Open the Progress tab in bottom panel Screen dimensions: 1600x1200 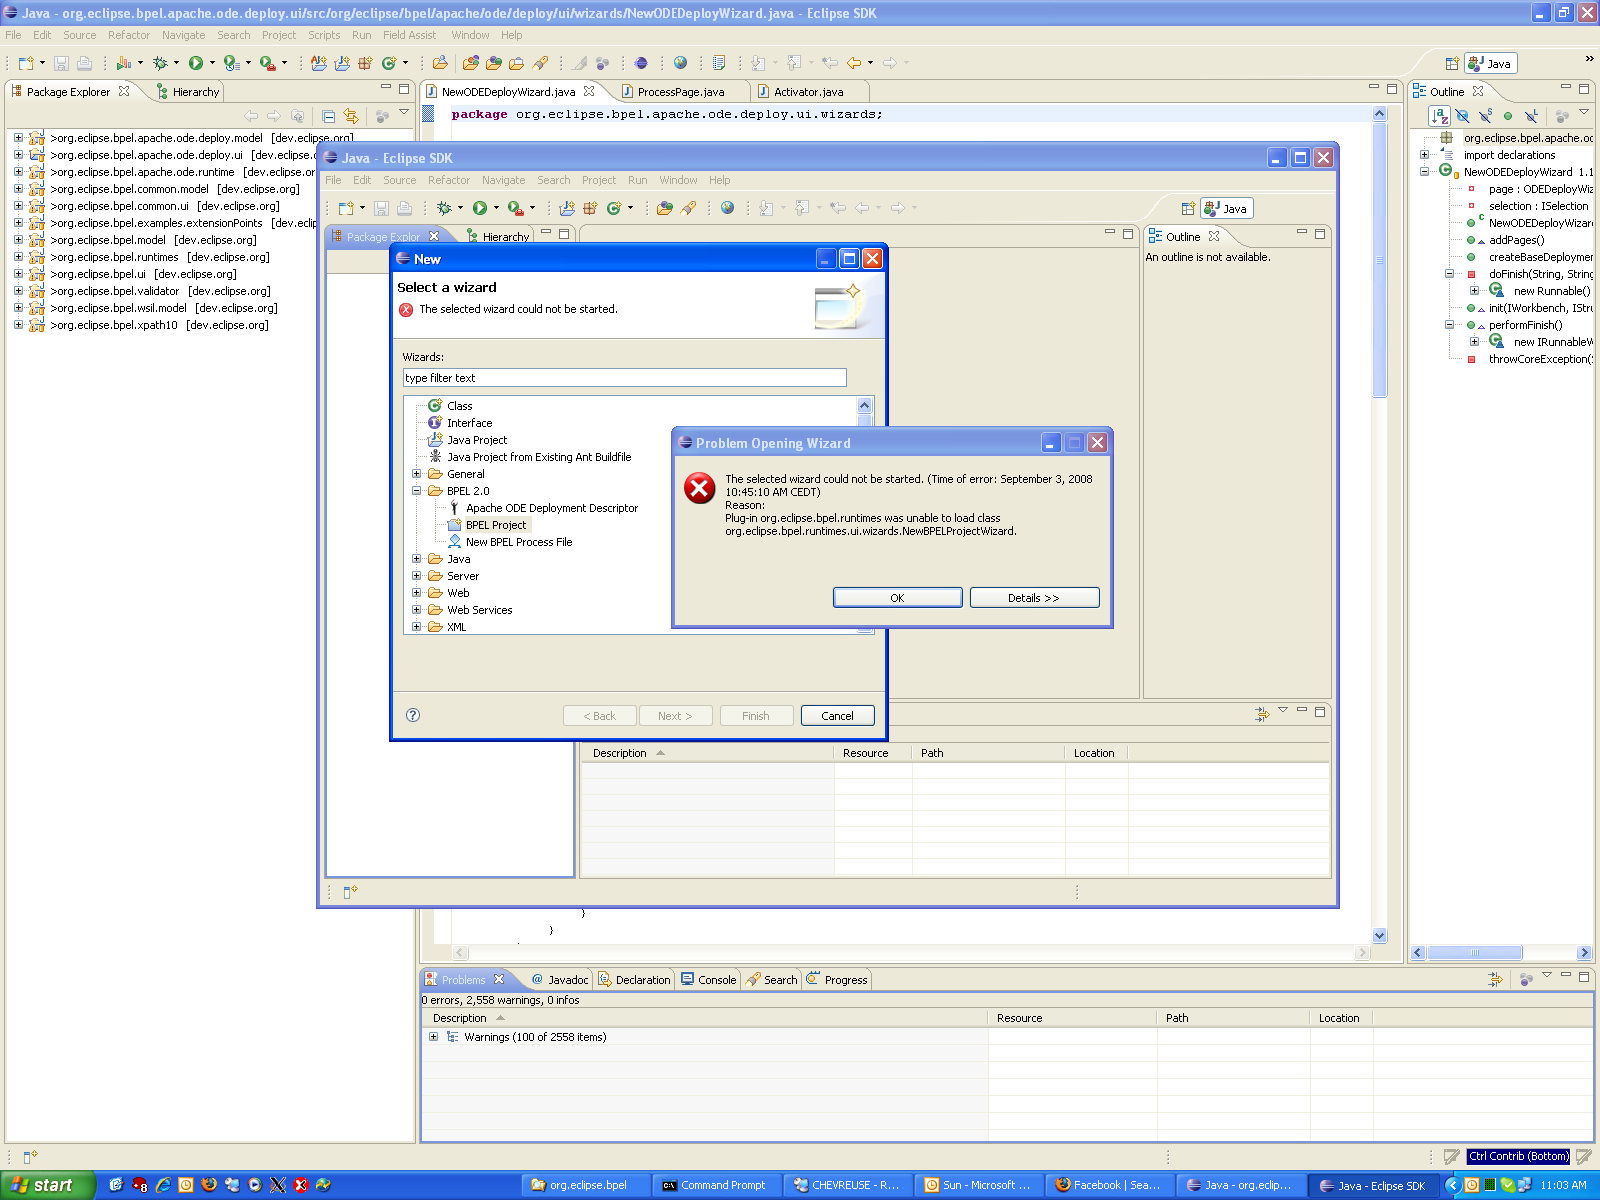(x=837, y=980)
